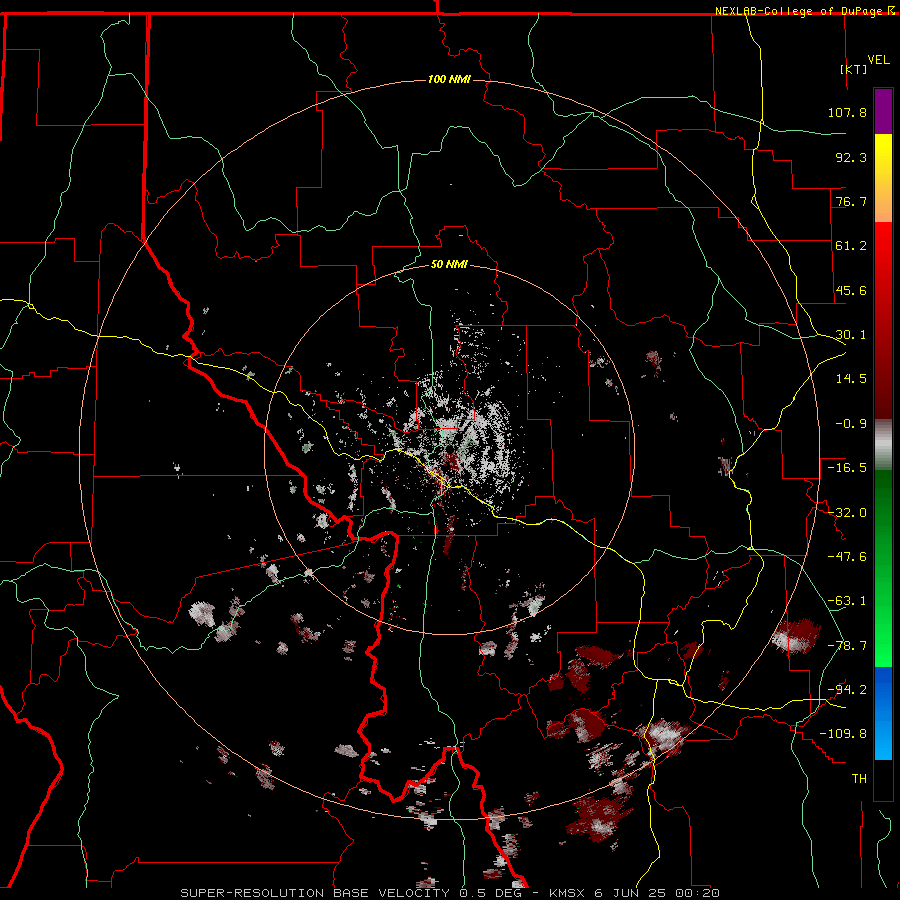Click the green segment of the velocity color bar
The image size is (900, 900).
tap(883, 568)
